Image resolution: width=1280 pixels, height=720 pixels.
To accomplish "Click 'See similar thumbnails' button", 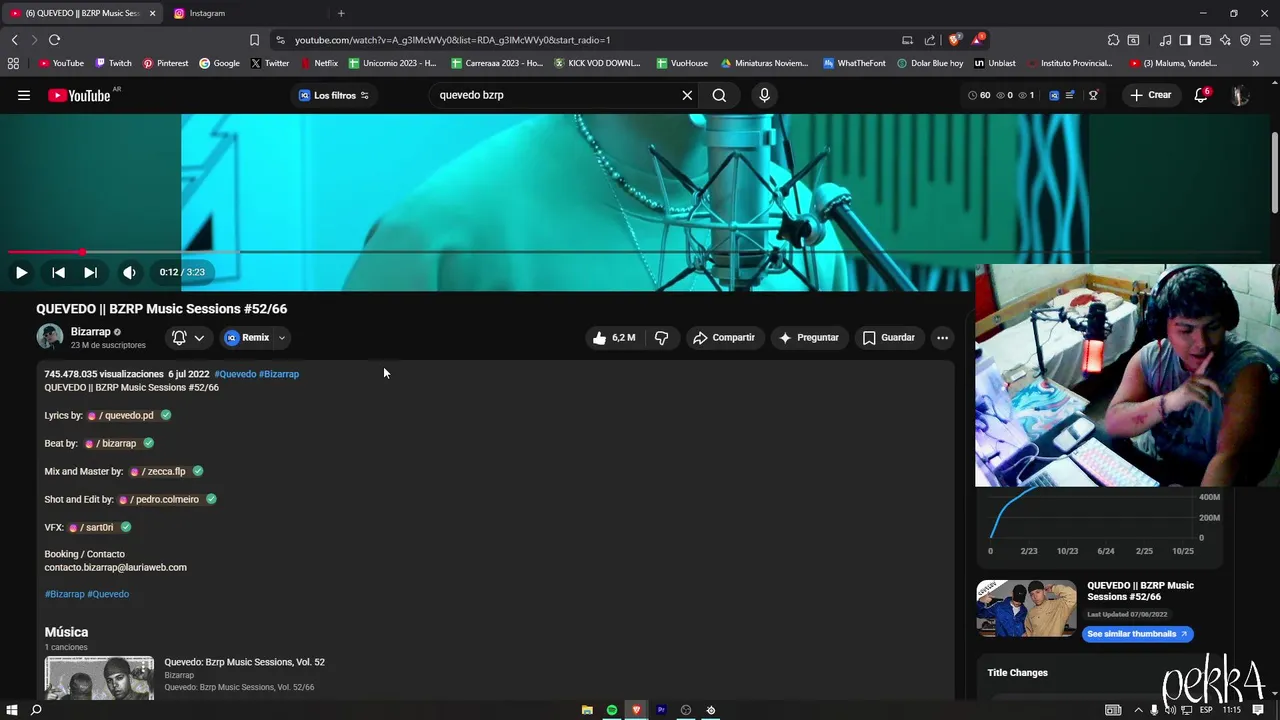I will pos(1137,634).
